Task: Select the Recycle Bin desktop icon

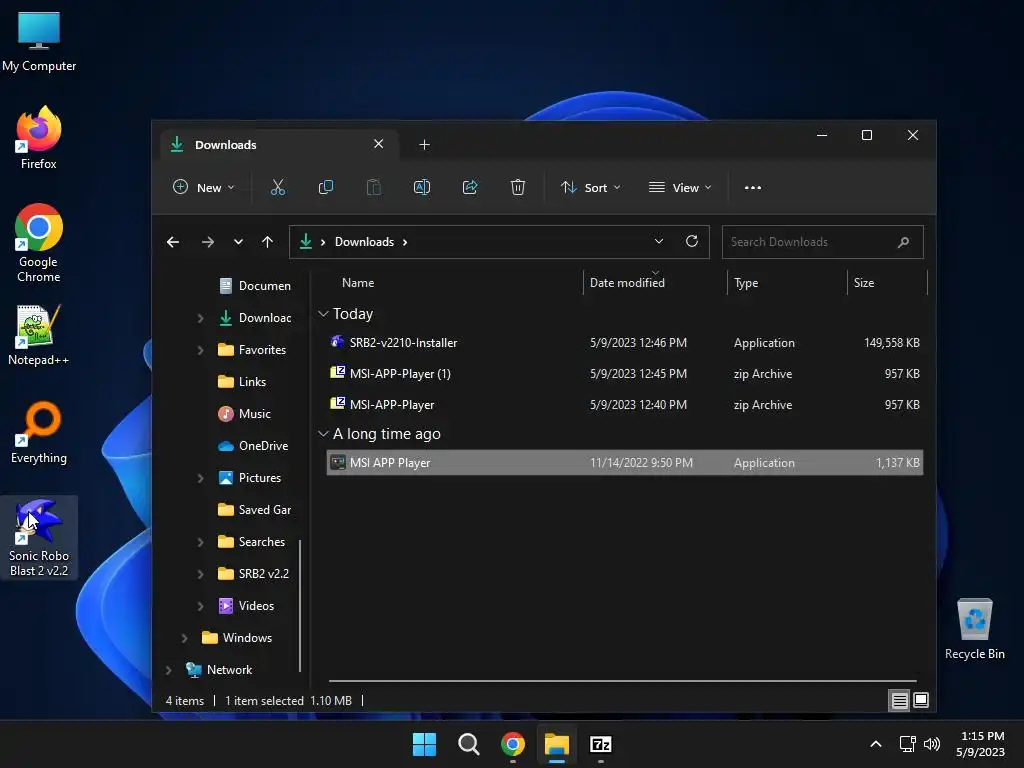Action: [974, 629]
